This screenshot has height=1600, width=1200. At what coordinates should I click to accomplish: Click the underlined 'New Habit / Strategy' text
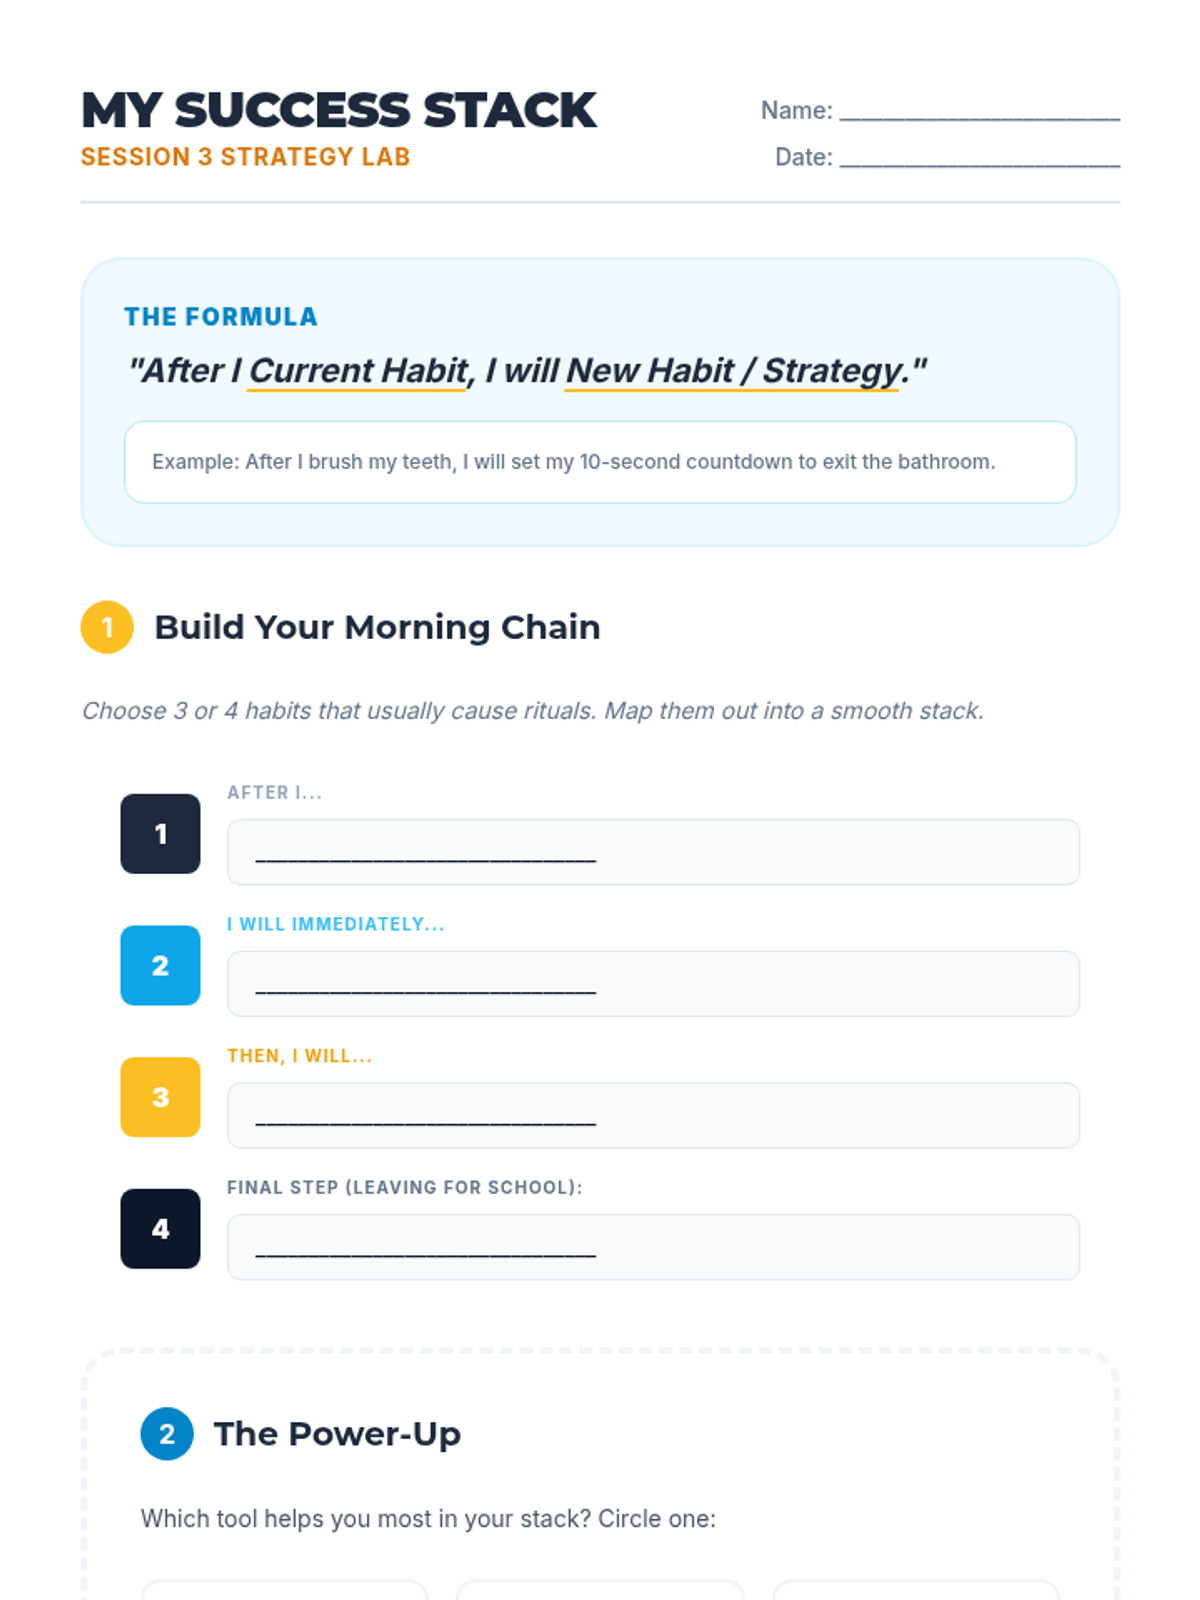tap(732, 371)
